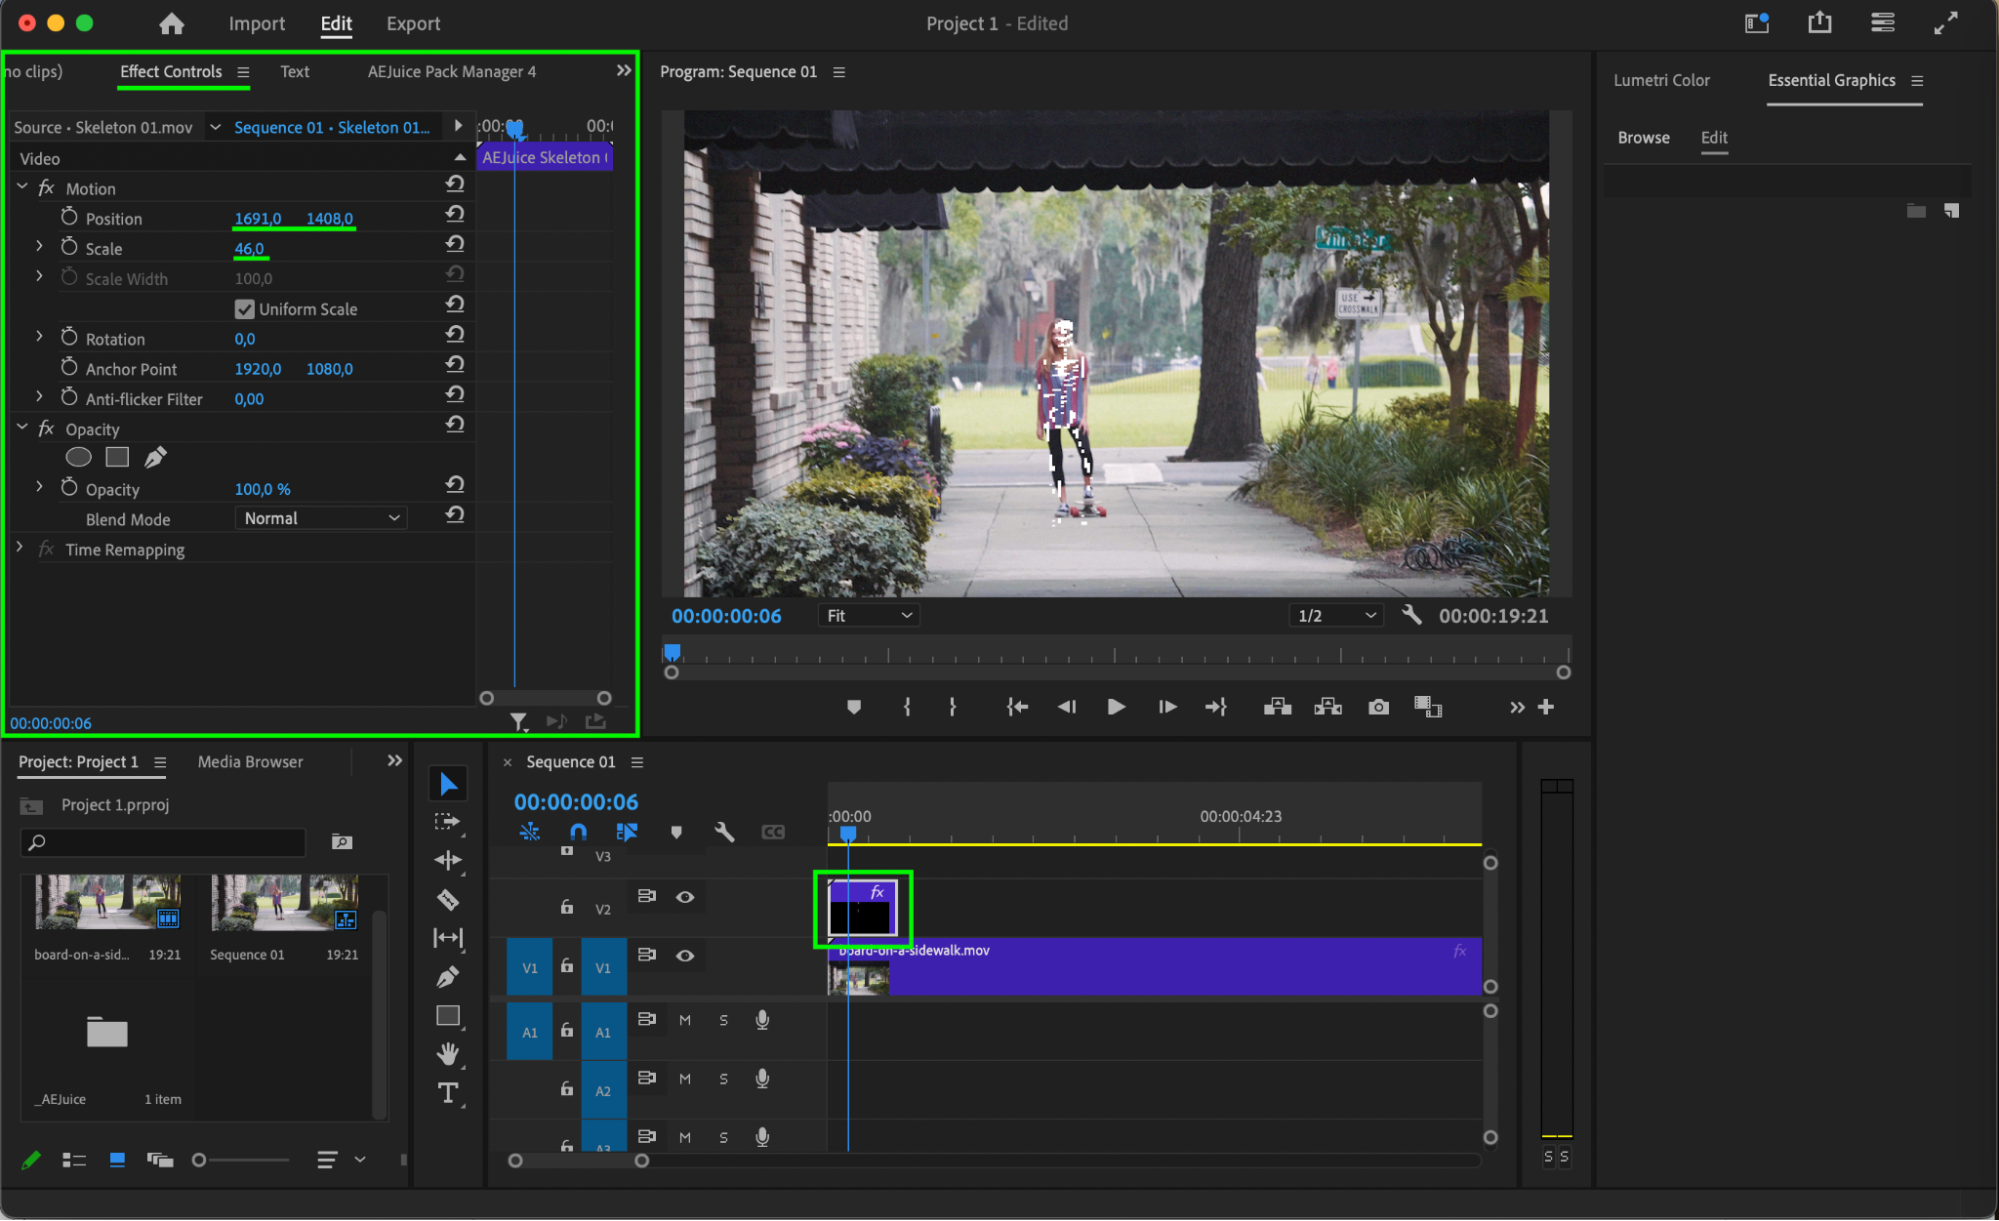The height and width of the screenshot is (1221, 1999).
Task: Expand the Time Remapping effect
Action: coord(19,549)
